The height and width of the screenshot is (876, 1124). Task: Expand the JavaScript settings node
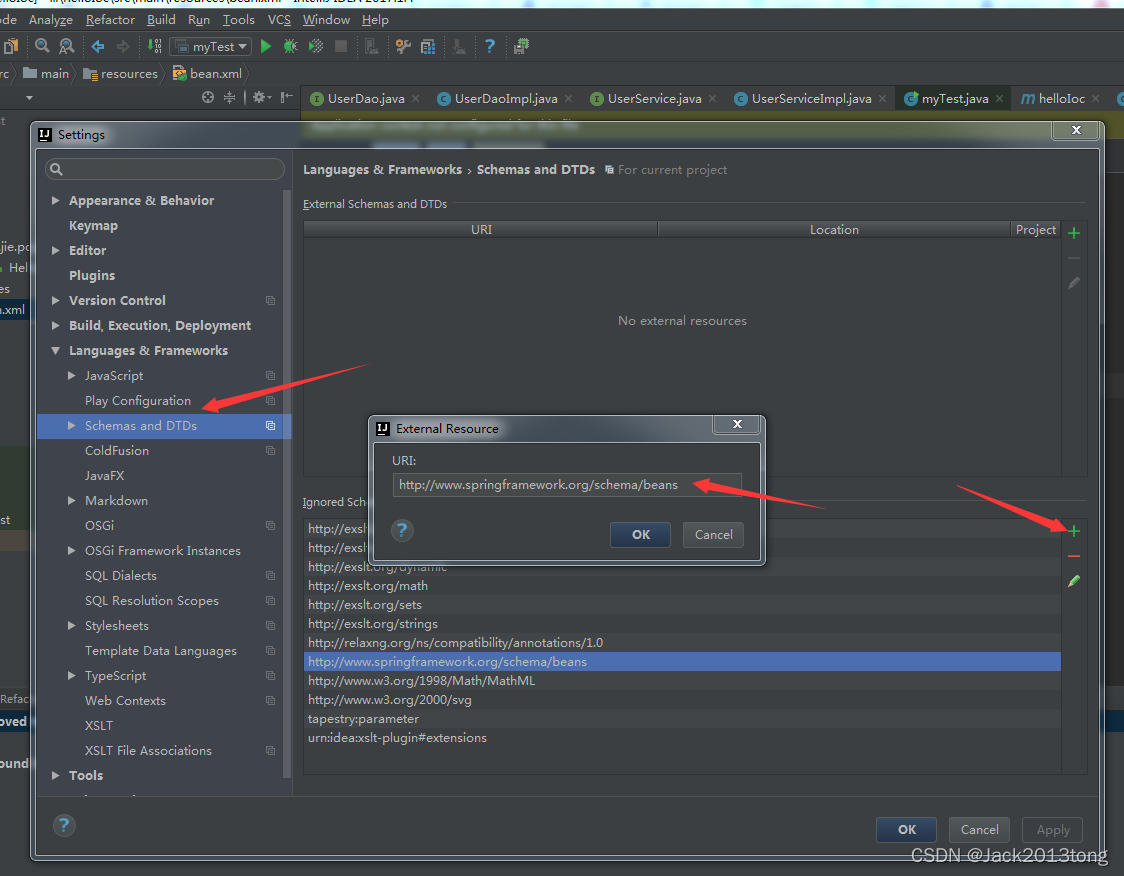click(71, 376)
